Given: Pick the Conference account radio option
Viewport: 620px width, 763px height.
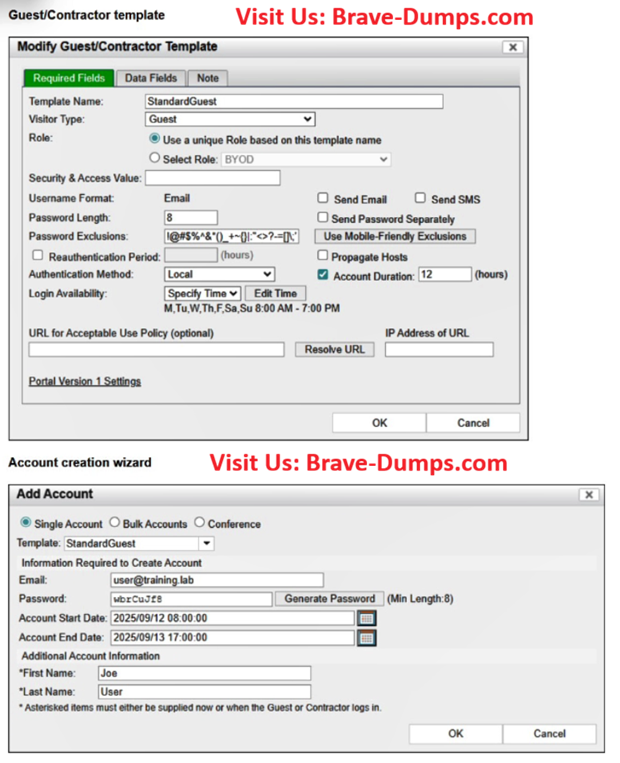Looking at the screenshot, I should (x=200, y=523).
